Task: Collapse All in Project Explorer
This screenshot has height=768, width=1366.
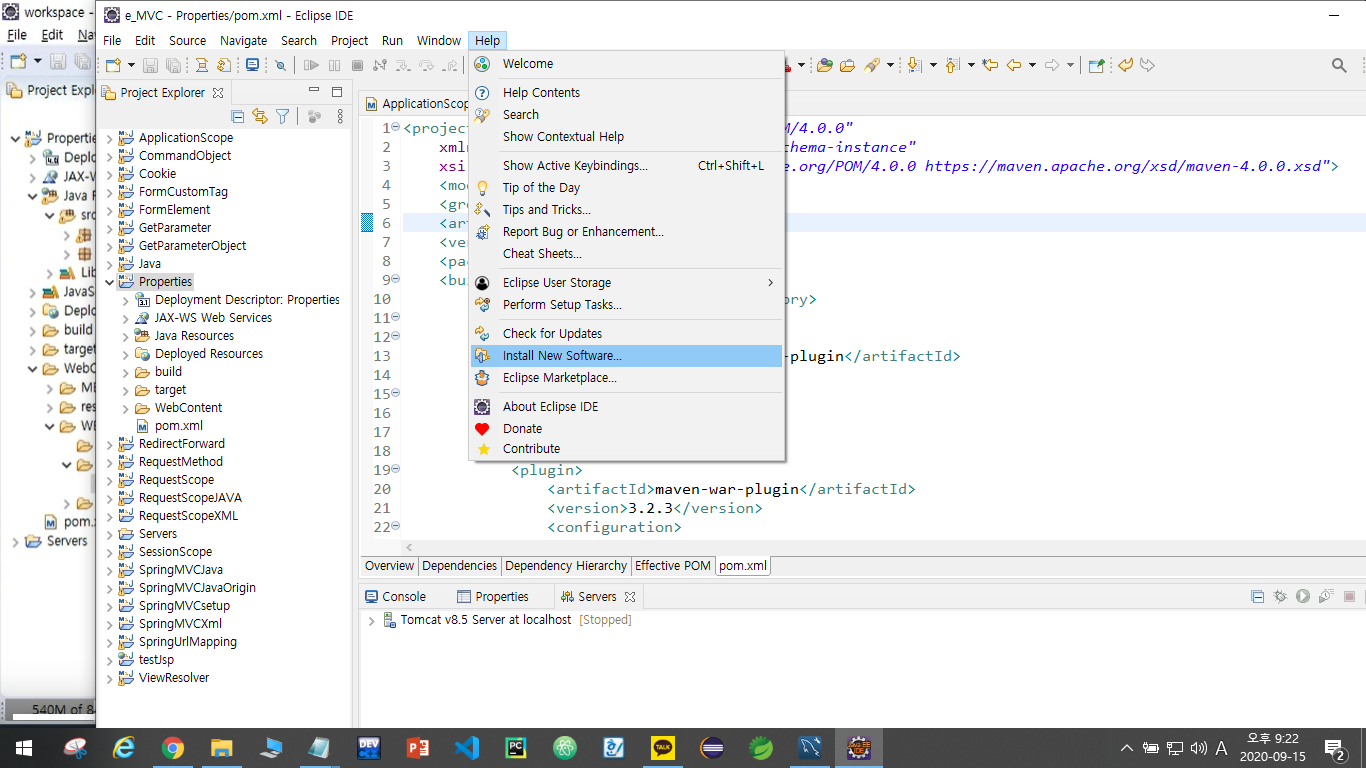Action: [238, 117]
